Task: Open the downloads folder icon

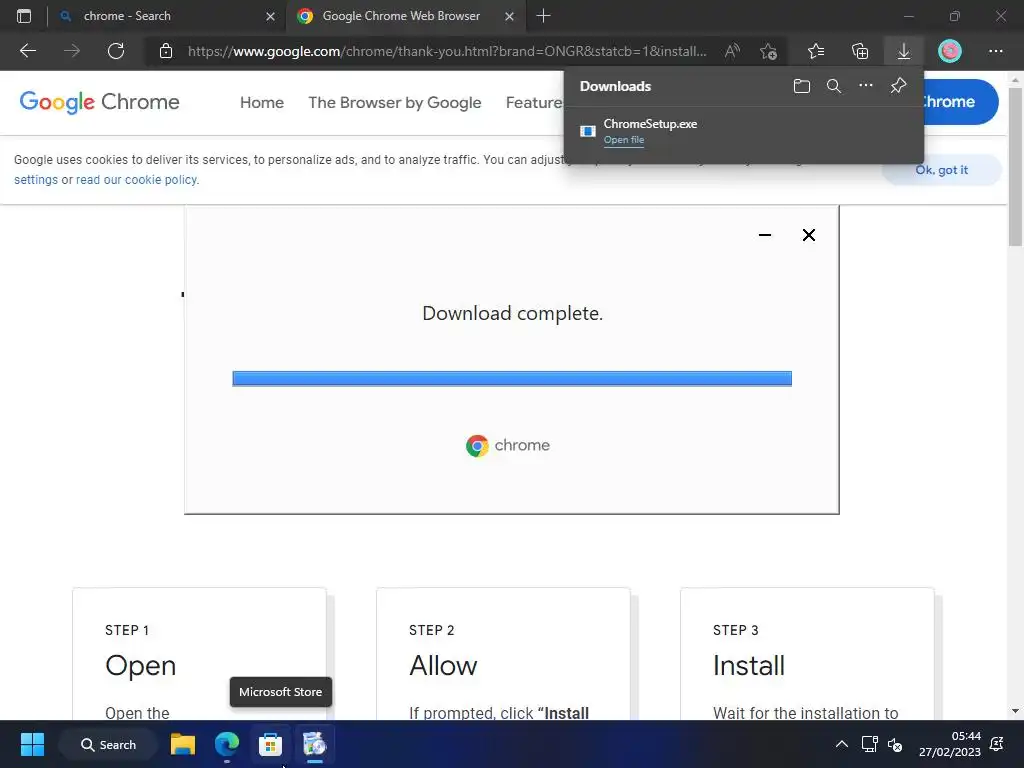Action: pos(802,86)
